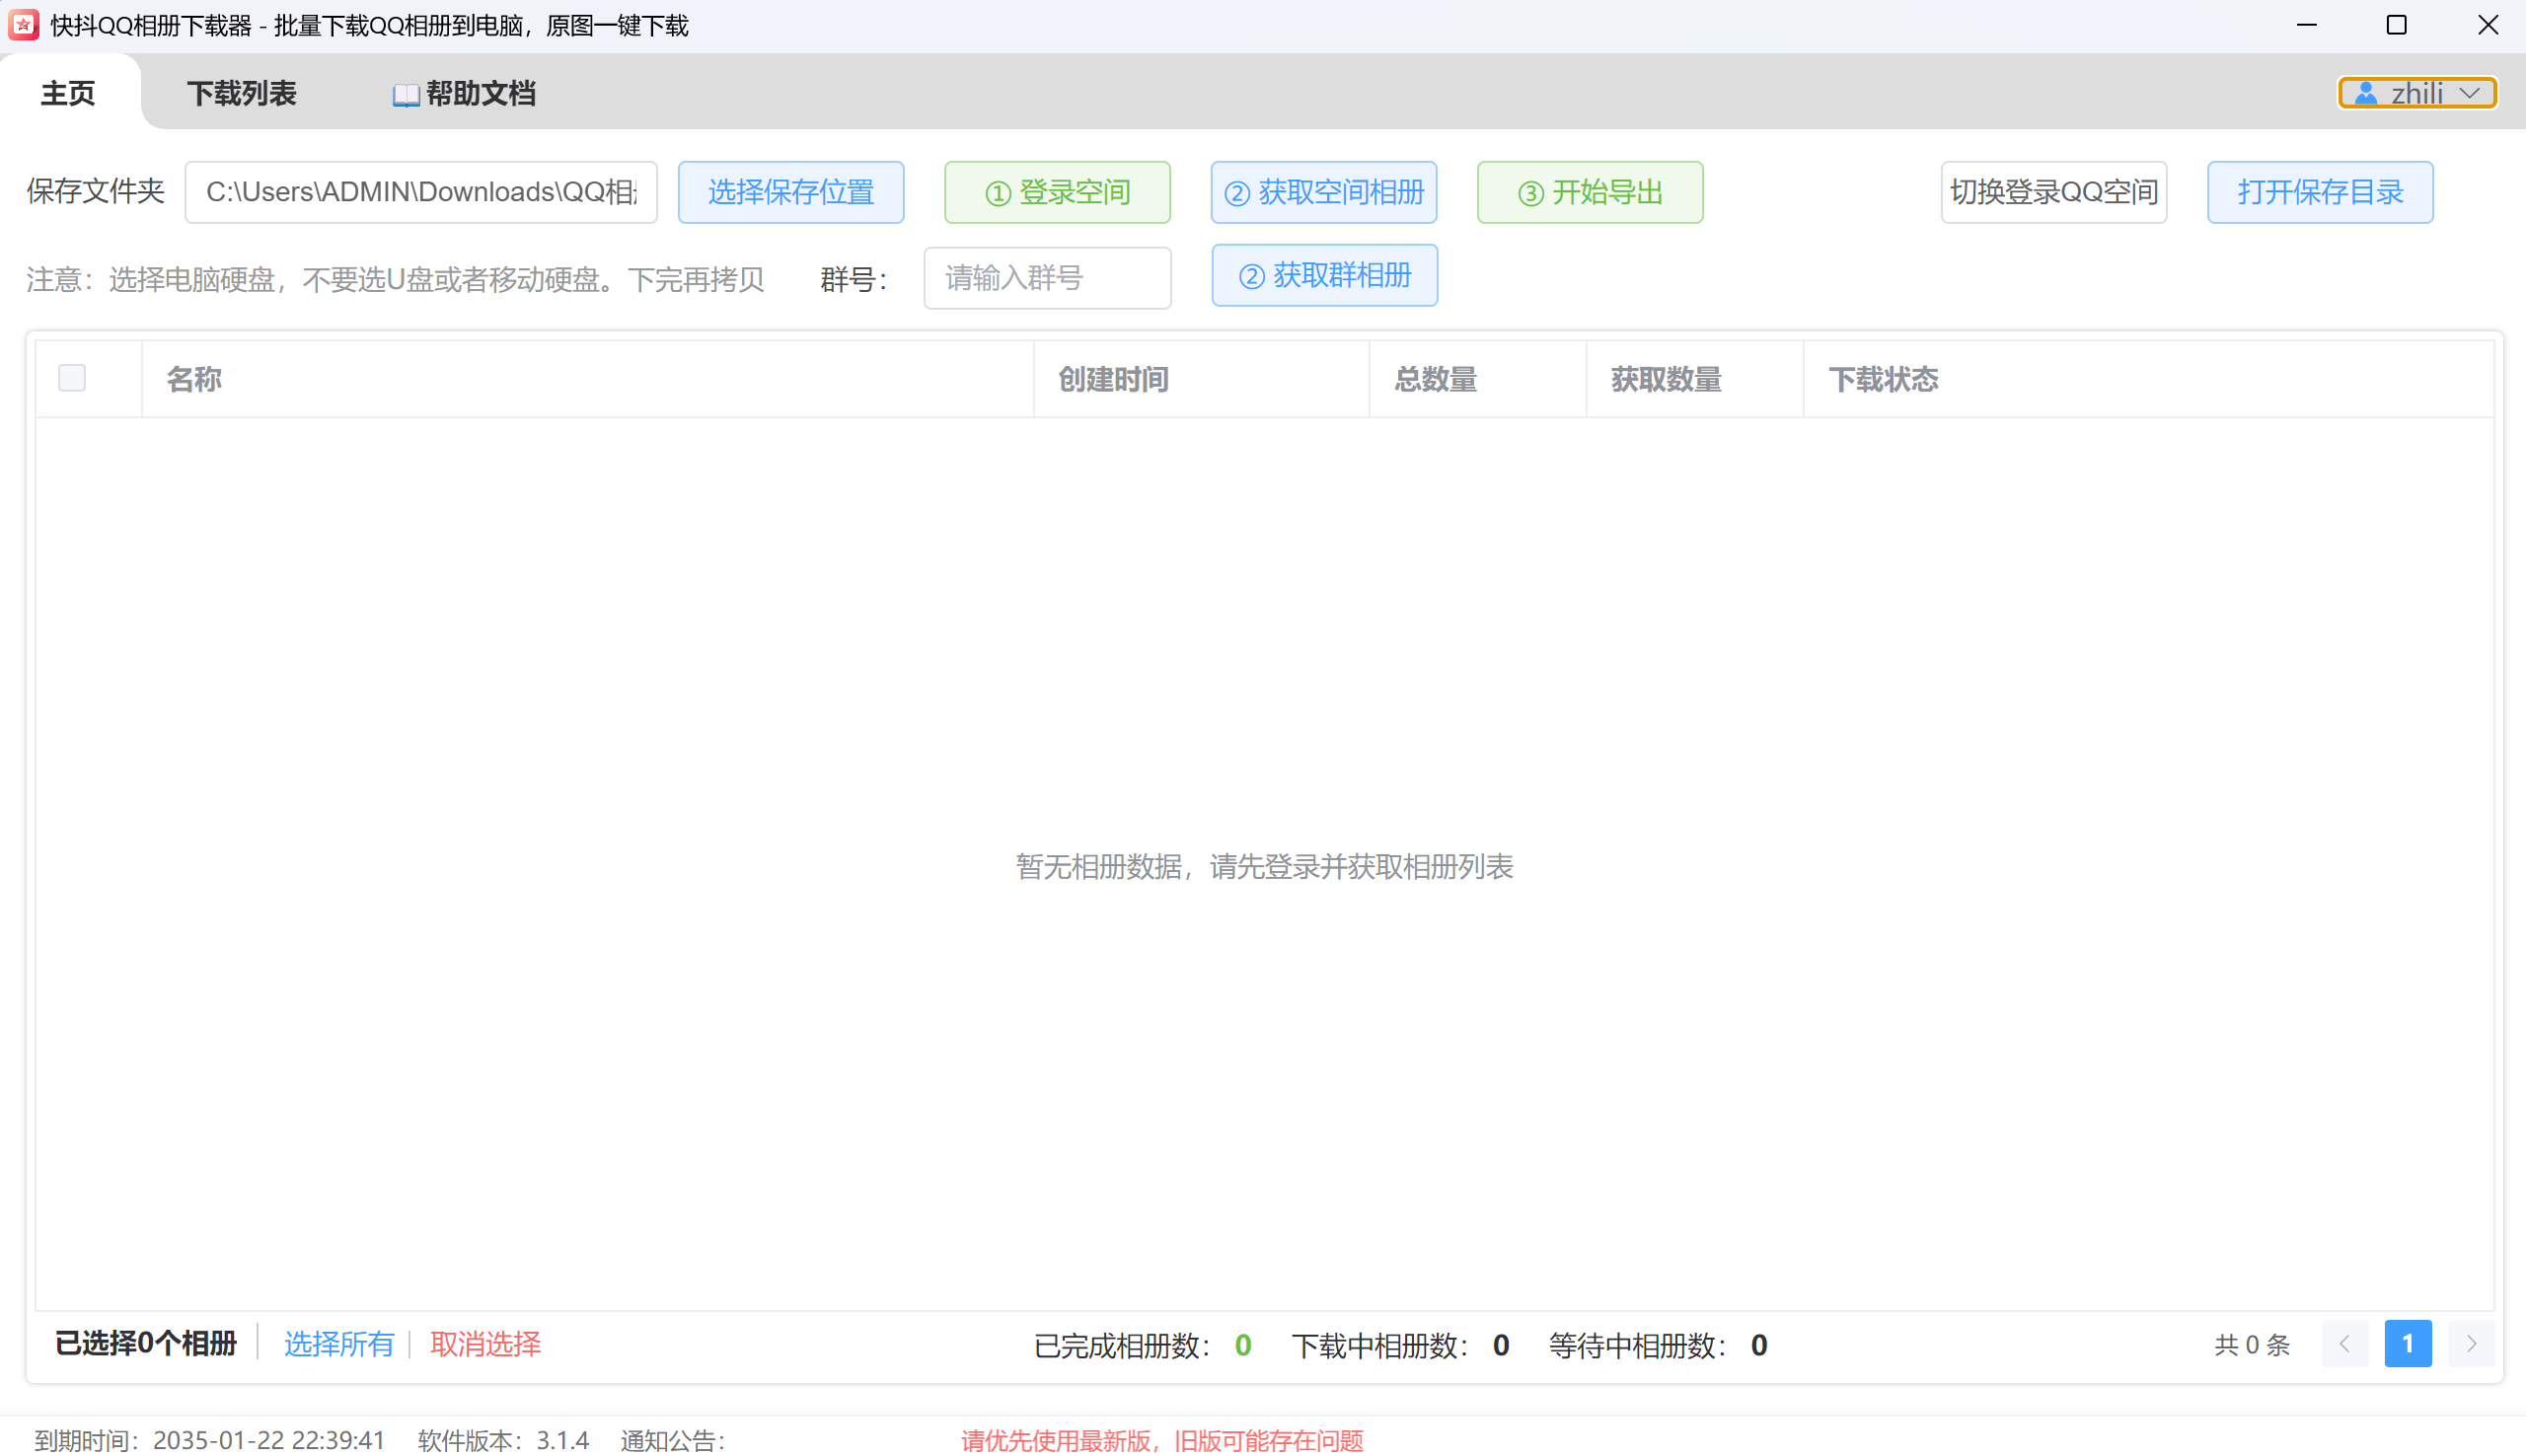Click the save folder path field
2526x1456 pixels.
point(421,192)
